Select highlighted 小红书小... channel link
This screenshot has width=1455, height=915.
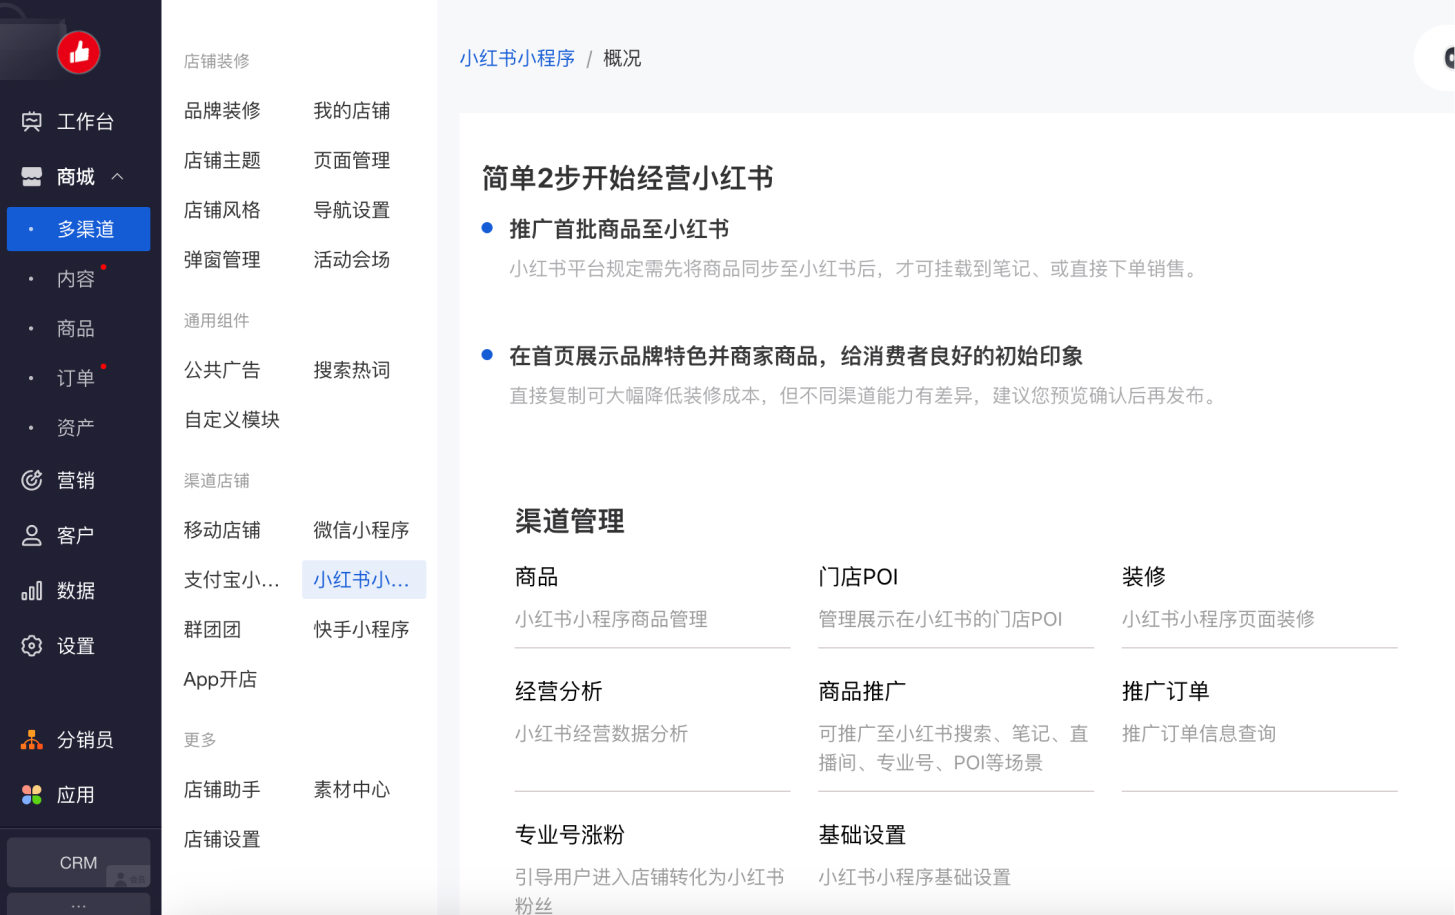(364, 580)
